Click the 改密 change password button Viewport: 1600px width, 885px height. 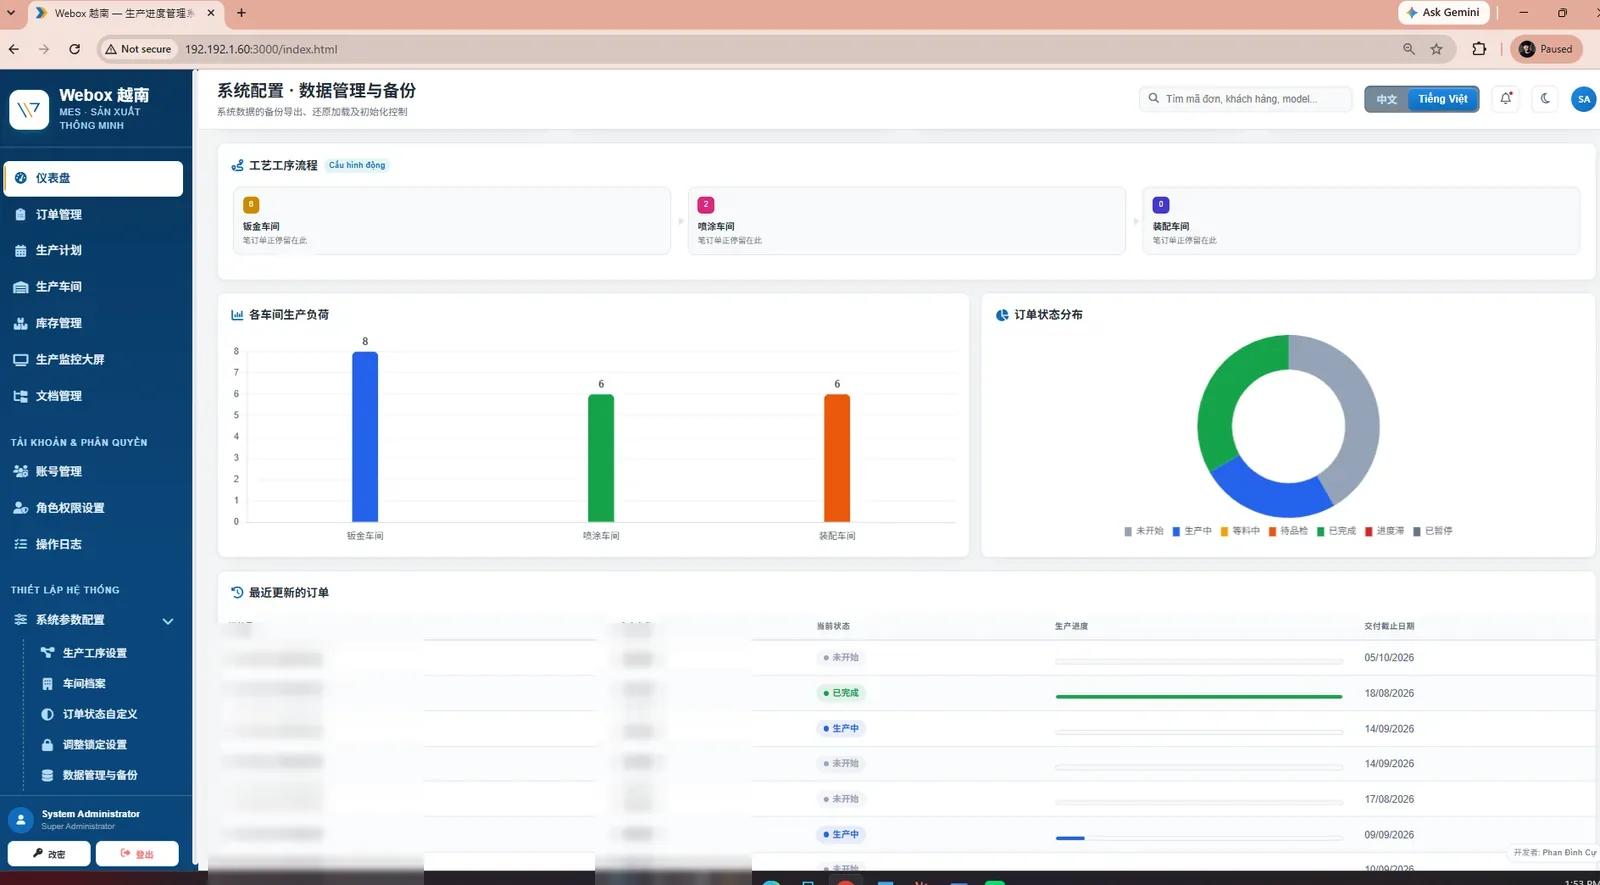click(x=49, y=854)
